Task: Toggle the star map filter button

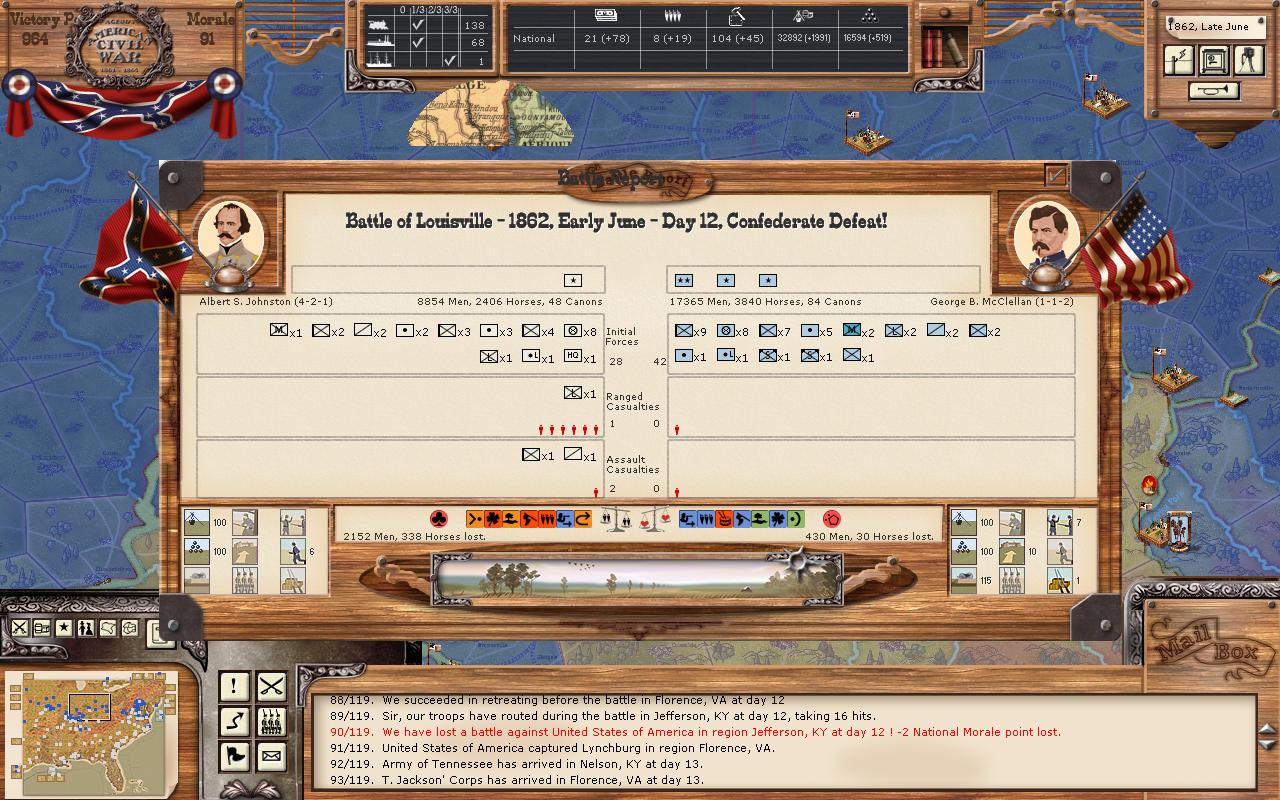Action: pyautogui.click(x=63, y=628)
